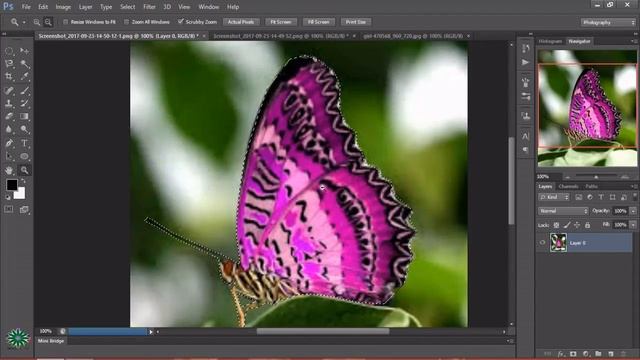Select the Pen tool

[9, 143]
